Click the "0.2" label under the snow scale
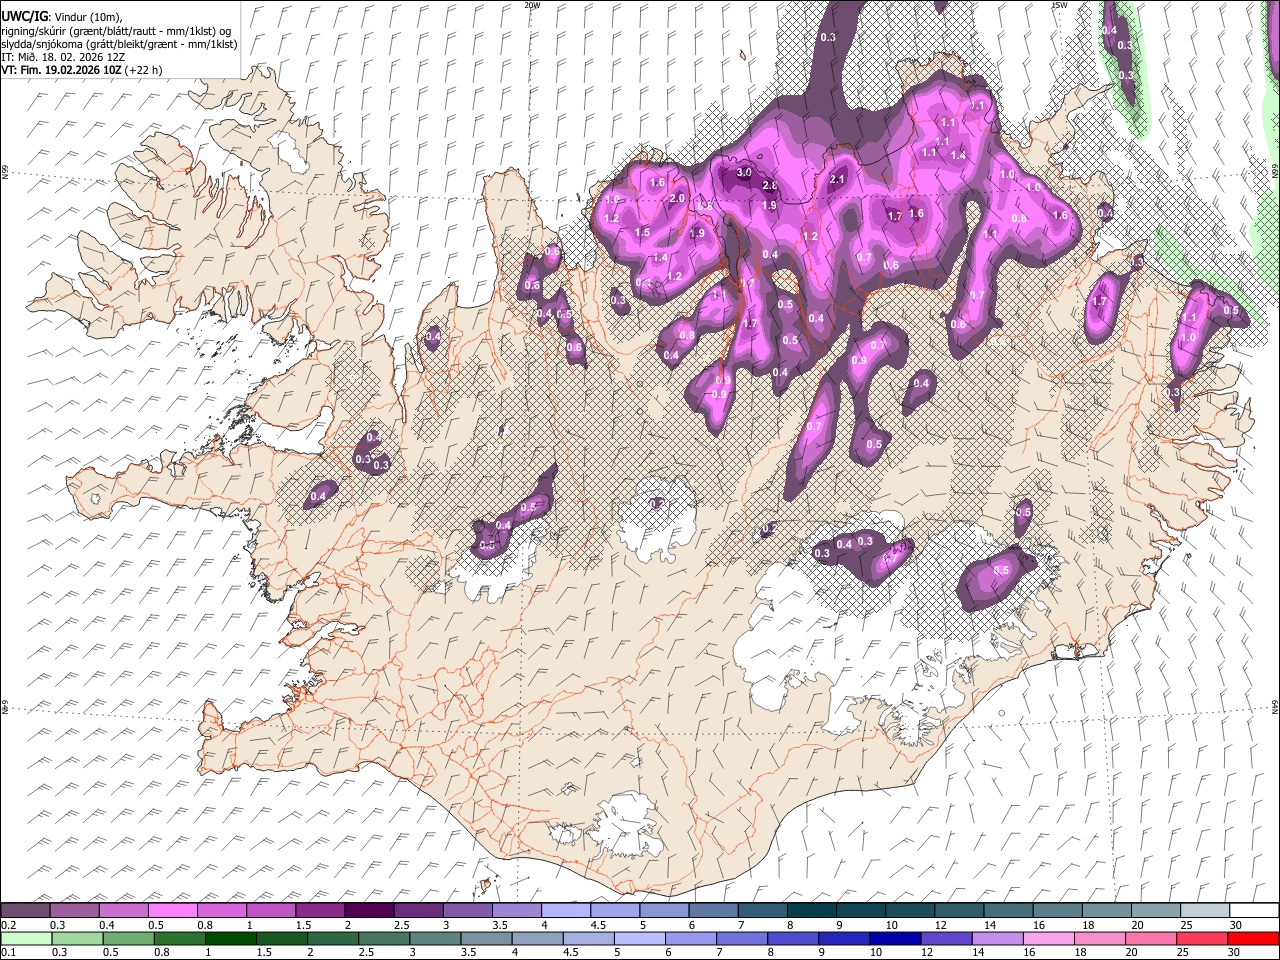Viewport: 1280px width, 960px height. pos(9,925)
